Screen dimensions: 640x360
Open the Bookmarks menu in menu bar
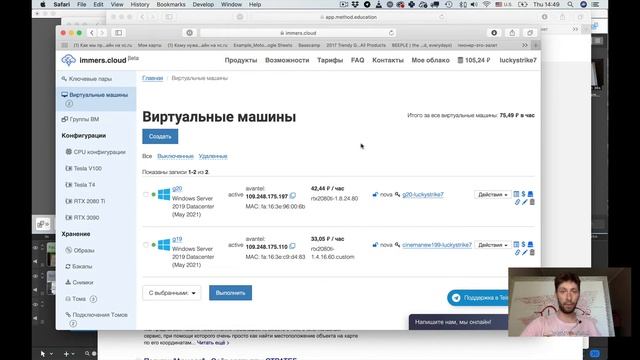[x=171, y=4]
